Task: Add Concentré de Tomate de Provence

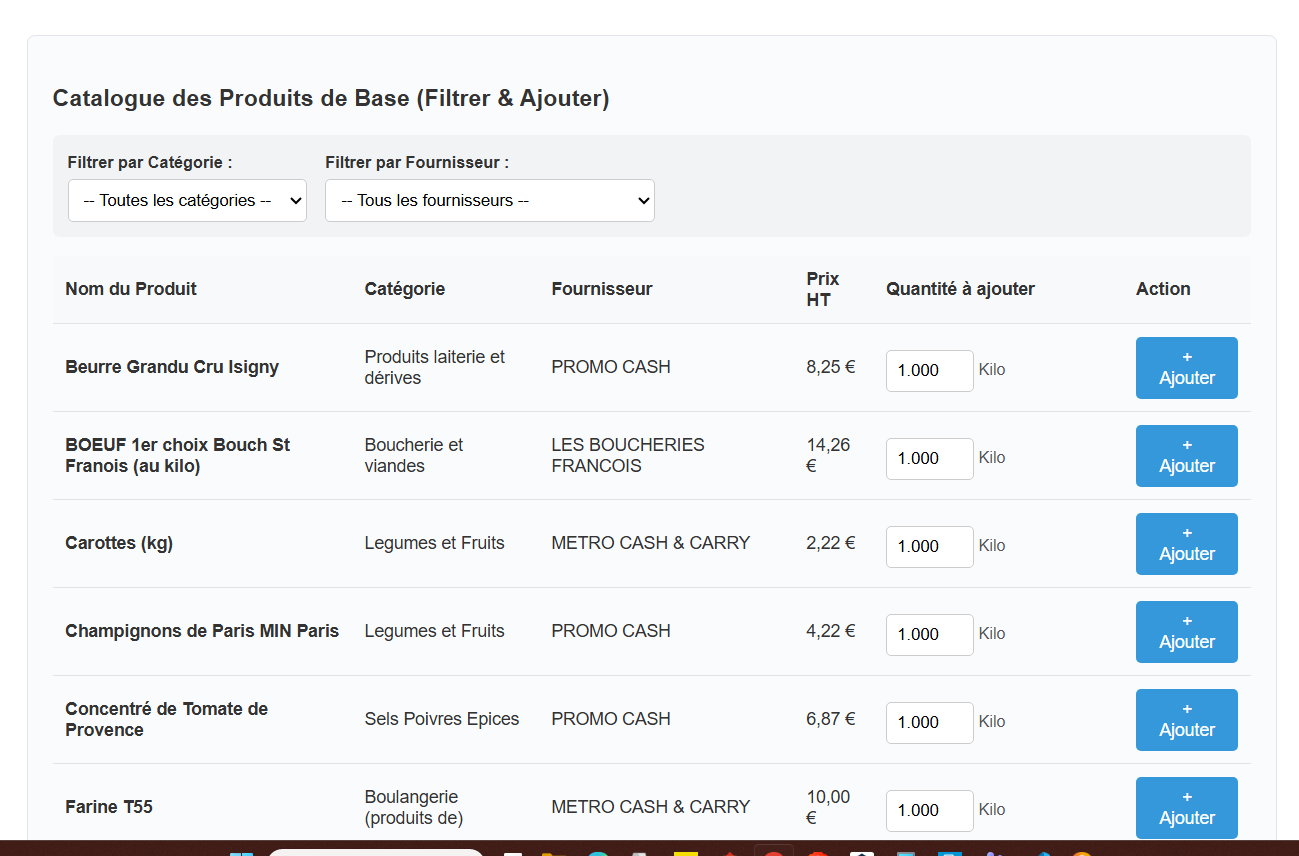Action: [1186, 720]
